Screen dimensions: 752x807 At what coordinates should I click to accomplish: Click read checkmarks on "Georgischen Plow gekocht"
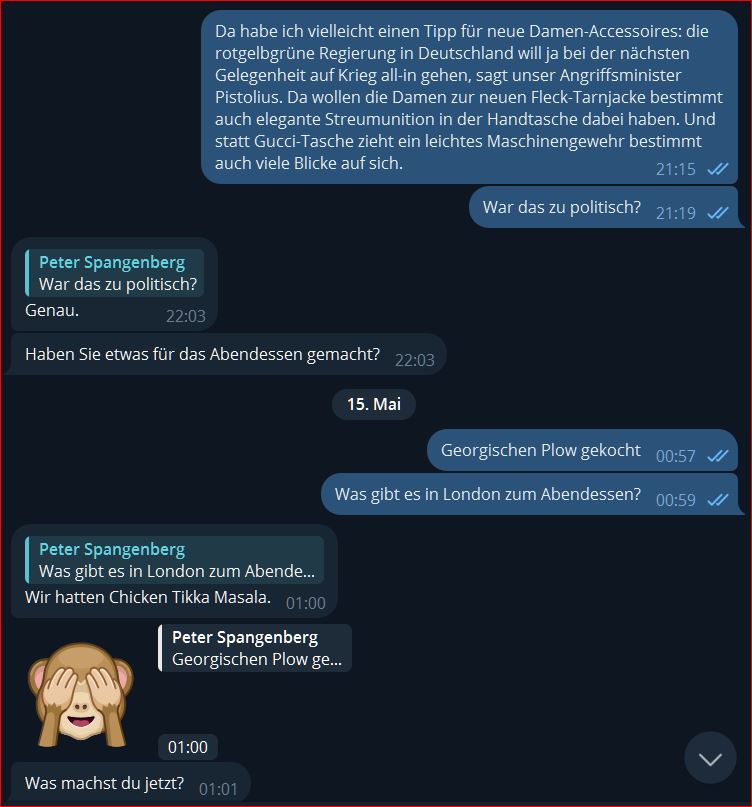(x=718, y=455)
